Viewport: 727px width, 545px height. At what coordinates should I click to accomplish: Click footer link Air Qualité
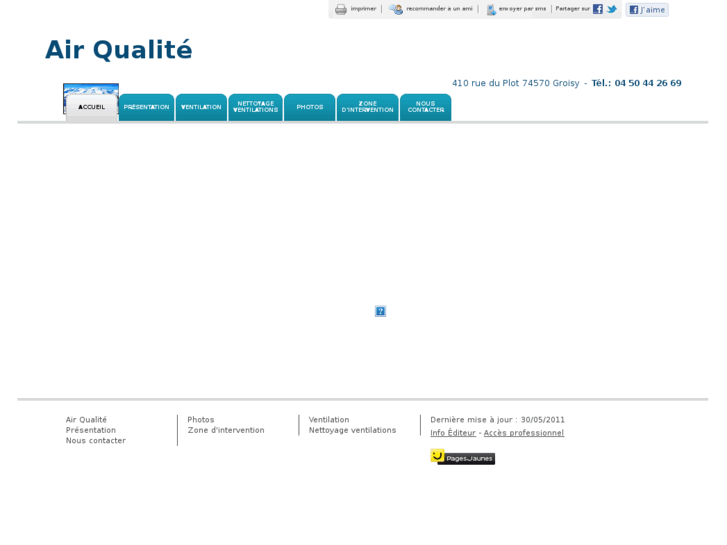tap(86, 420)
